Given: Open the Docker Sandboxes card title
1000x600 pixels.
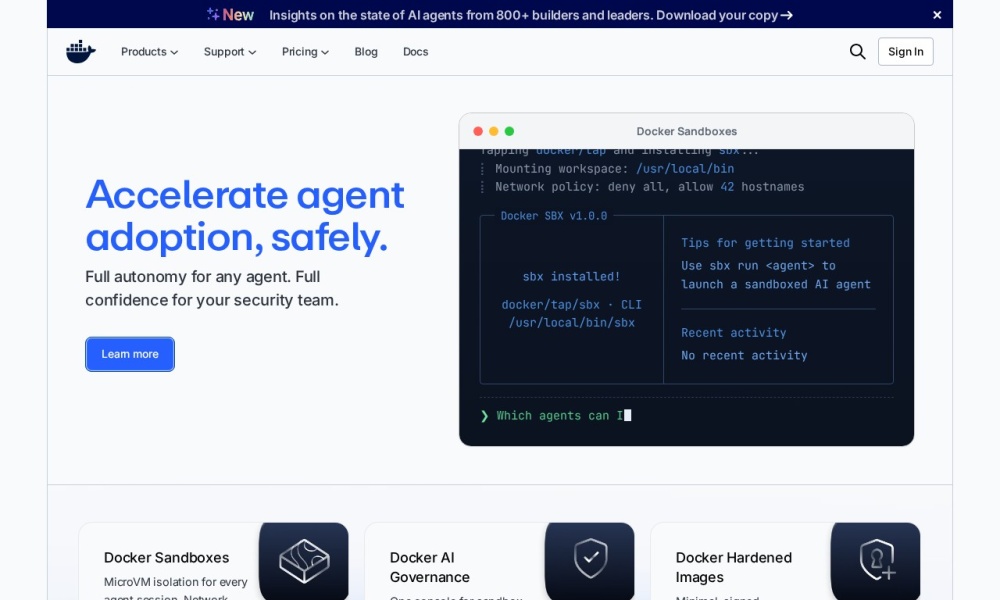Looking at the screenshot, I should (166, 557).
